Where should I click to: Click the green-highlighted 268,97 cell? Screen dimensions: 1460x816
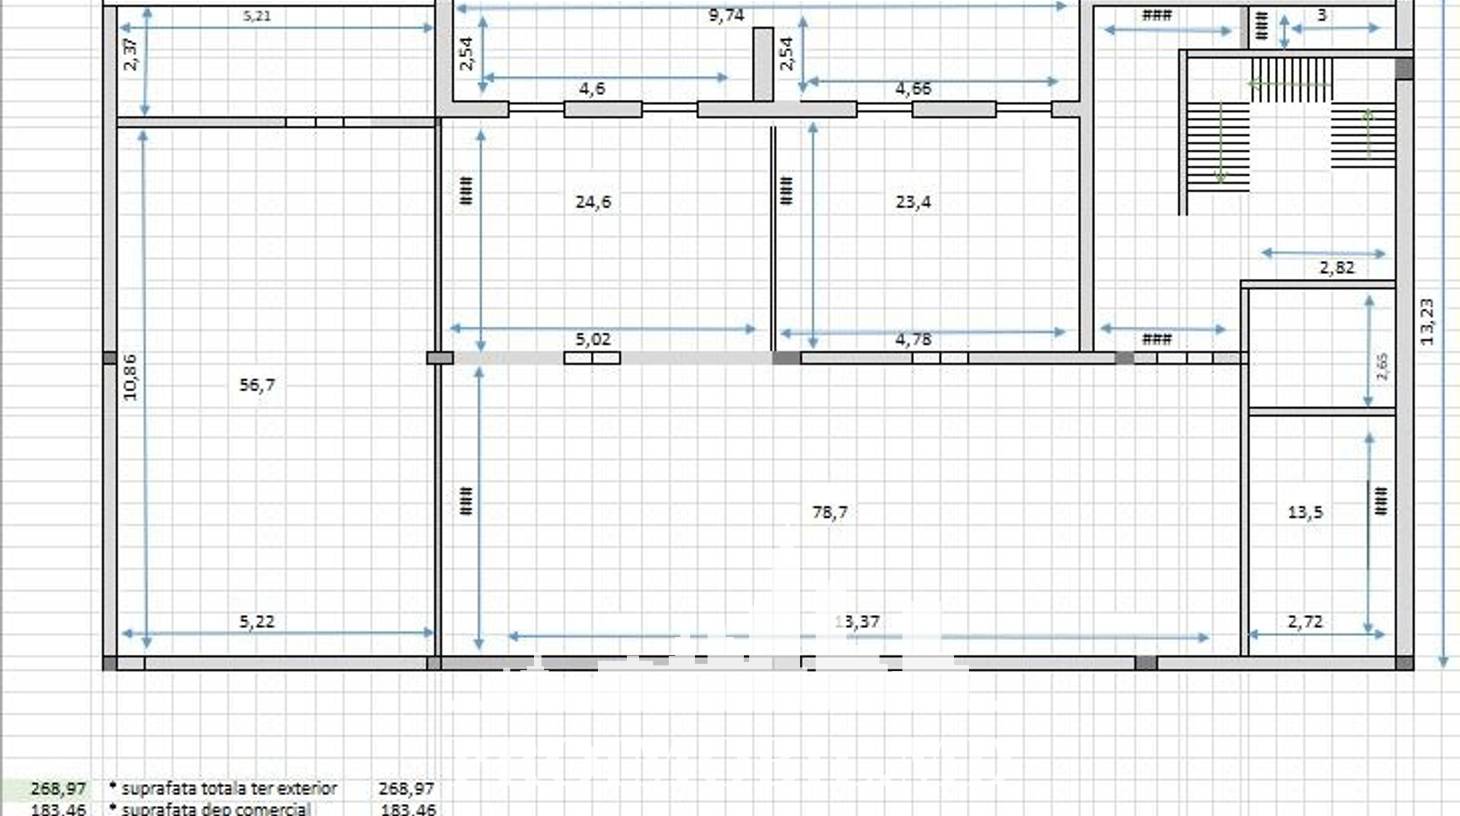click(45, 789)
